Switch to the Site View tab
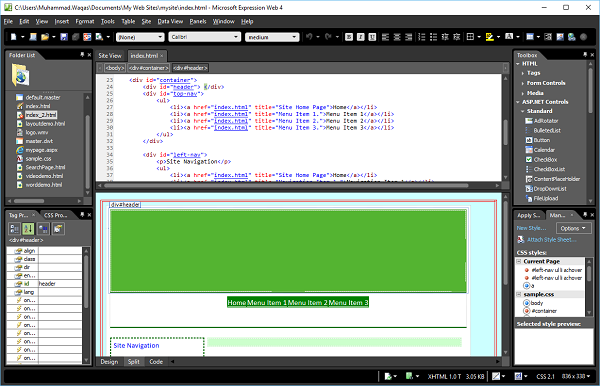Viewport: 600px width, 386px height. (x=110, y=55)
